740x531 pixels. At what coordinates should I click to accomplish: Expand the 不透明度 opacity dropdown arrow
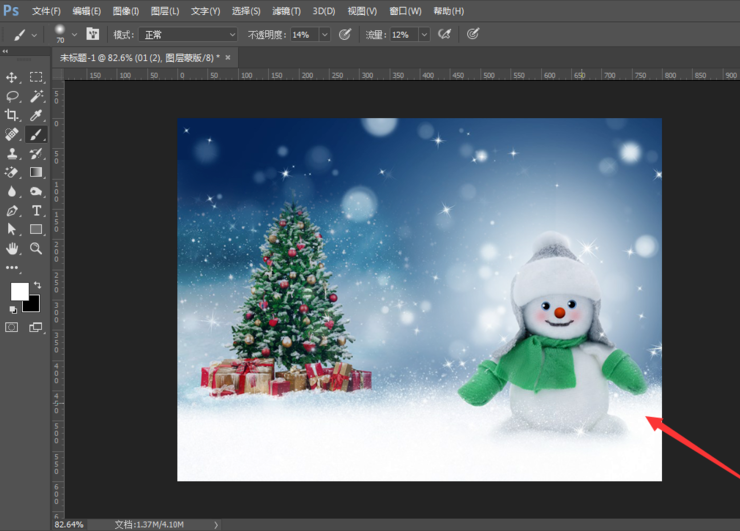324,34
